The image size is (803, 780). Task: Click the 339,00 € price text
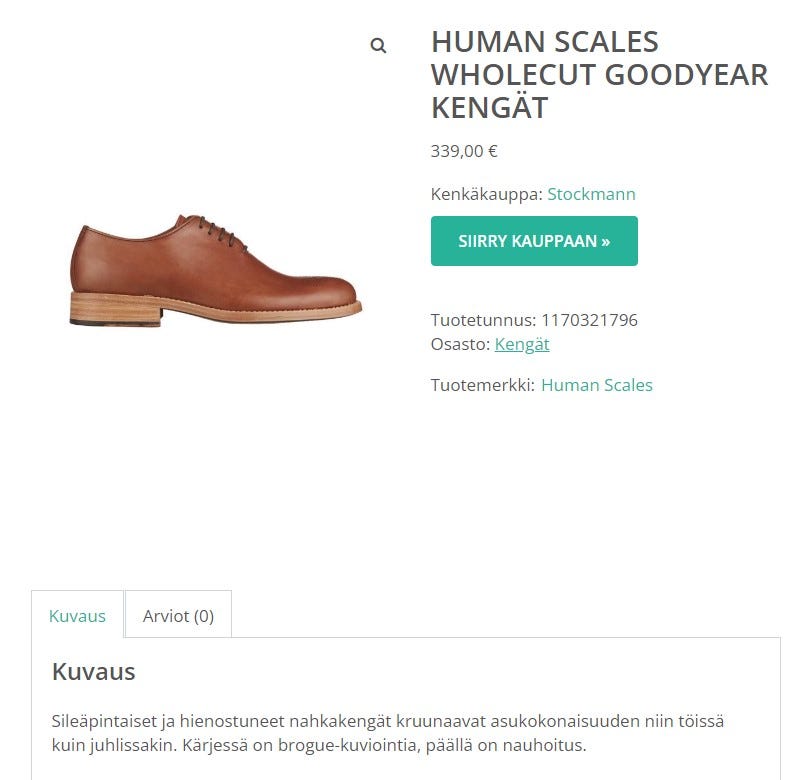[x=464, y=151]
